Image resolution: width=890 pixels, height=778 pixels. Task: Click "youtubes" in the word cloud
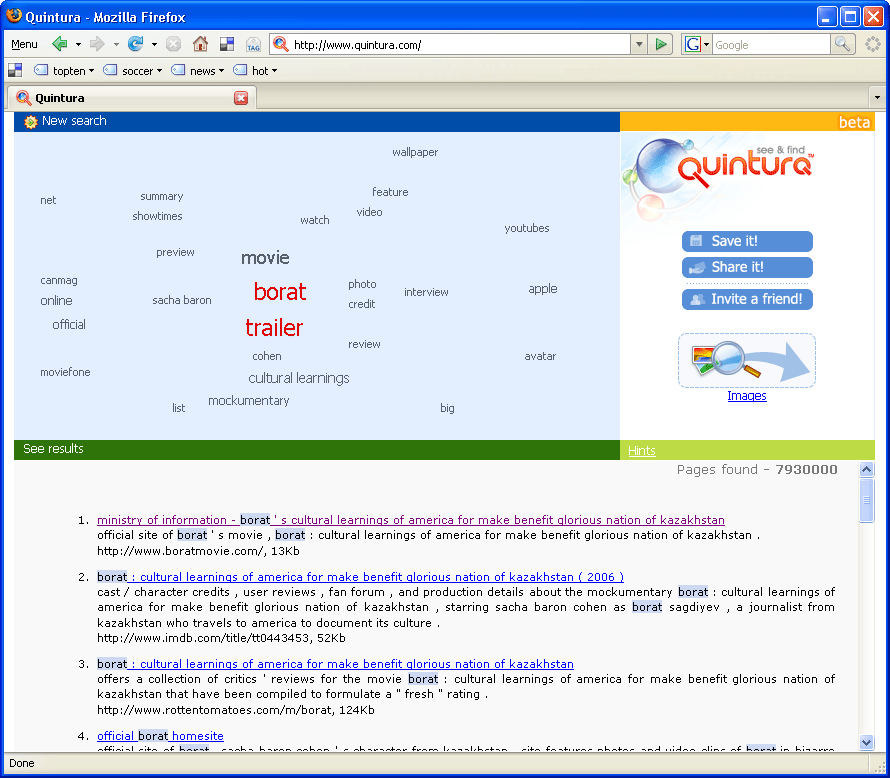coord(527,228)
